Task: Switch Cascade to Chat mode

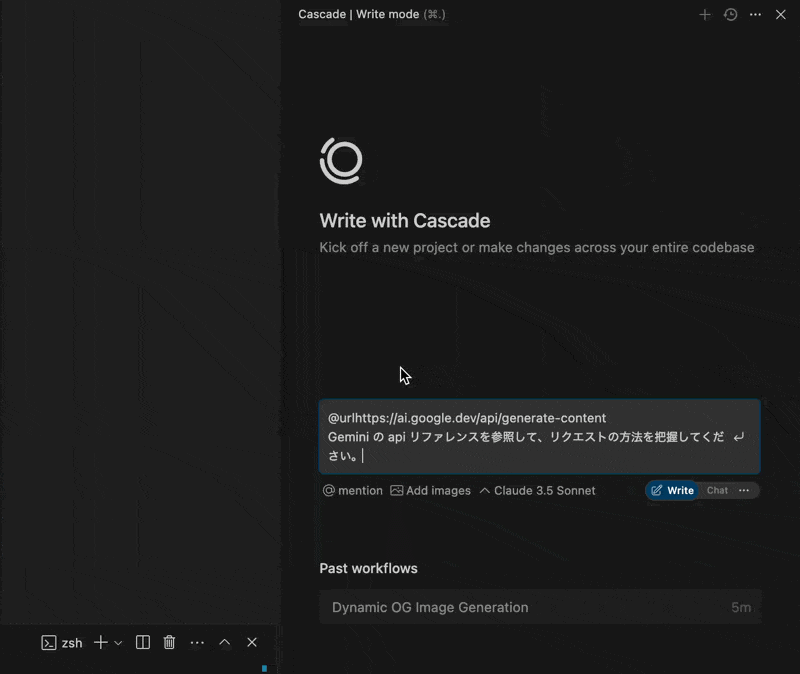Action: coord(717,491)
